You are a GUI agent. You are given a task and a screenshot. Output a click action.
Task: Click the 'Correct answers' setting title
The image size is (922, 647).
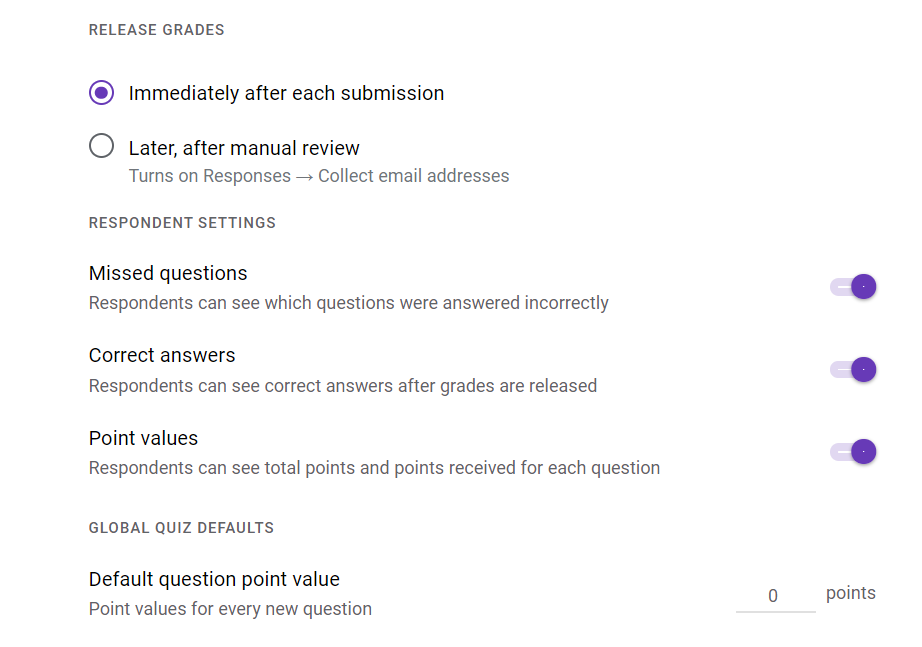click(x=162, y=355)
